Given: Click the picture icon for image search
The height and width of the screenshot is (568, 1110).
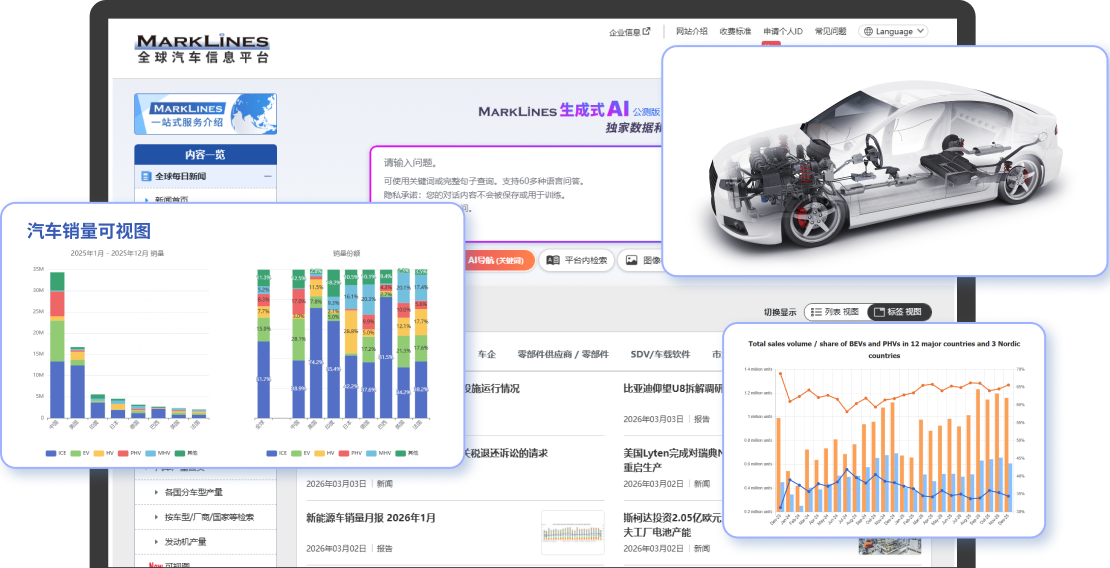Looking at the screenshot, I should tap(631, 260).
